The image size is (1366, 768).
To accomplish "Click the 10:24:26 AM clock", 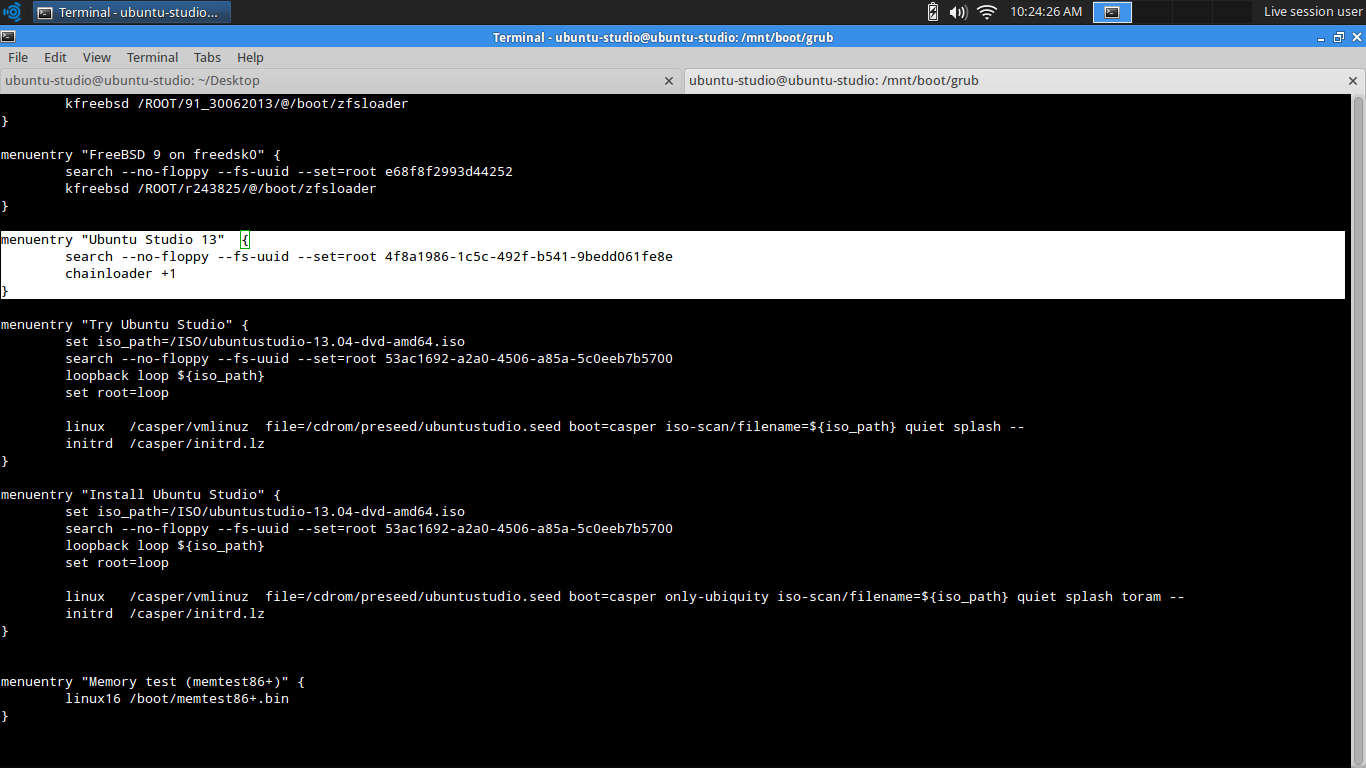I will [x=1046, y=12].
